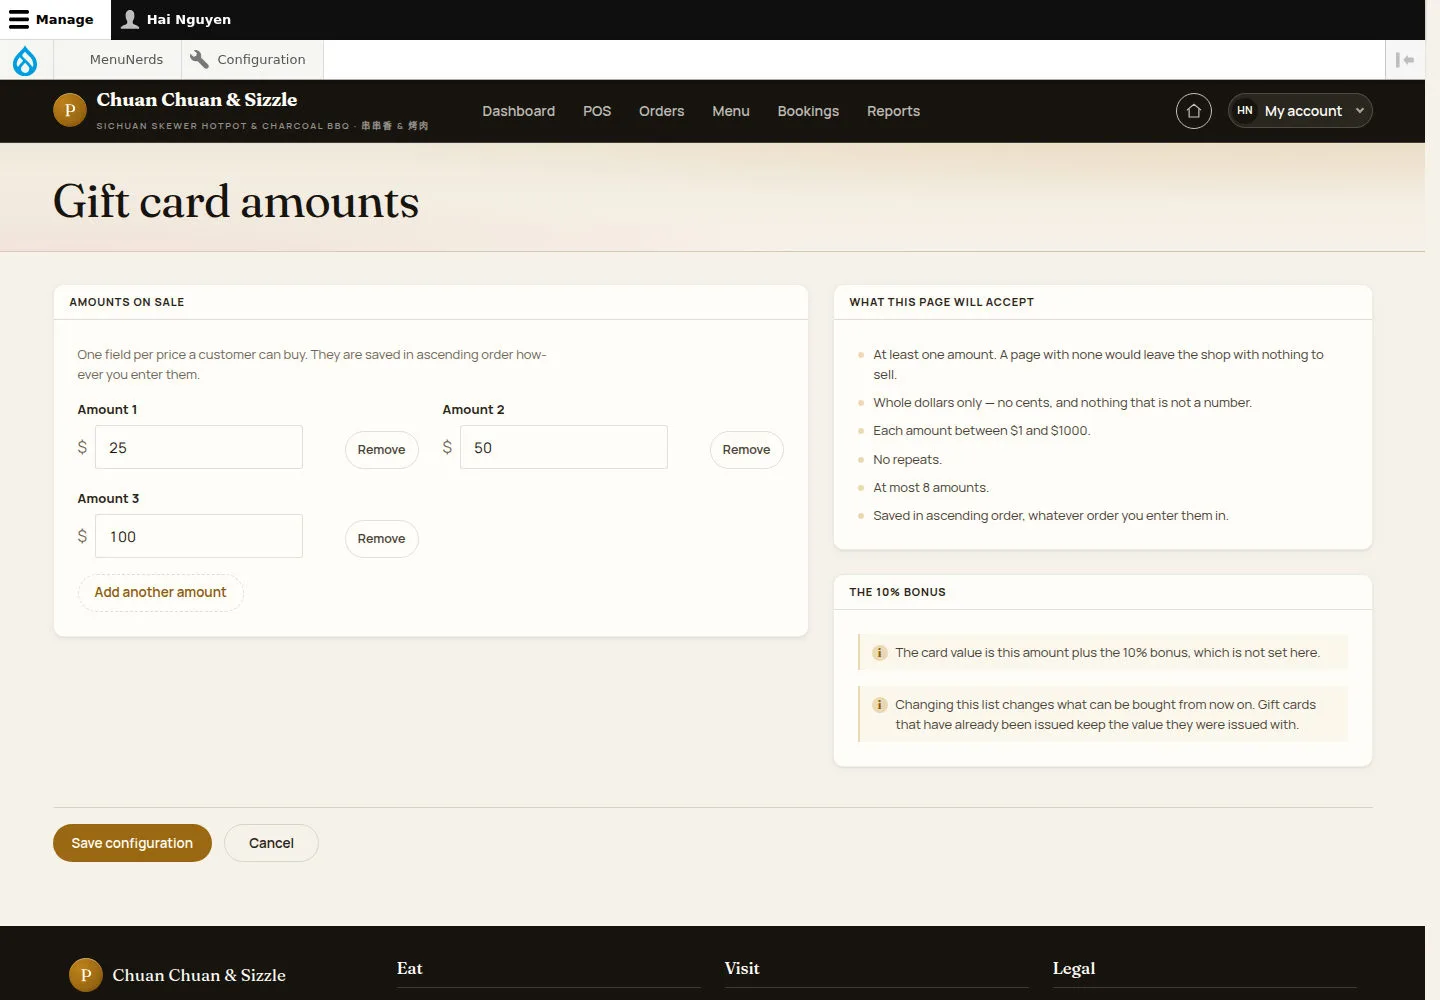Click the Drupal drop logo icon
The height and width of the screenshot is (1000, 1440).
pyautogui.click(x=25, y=60)
